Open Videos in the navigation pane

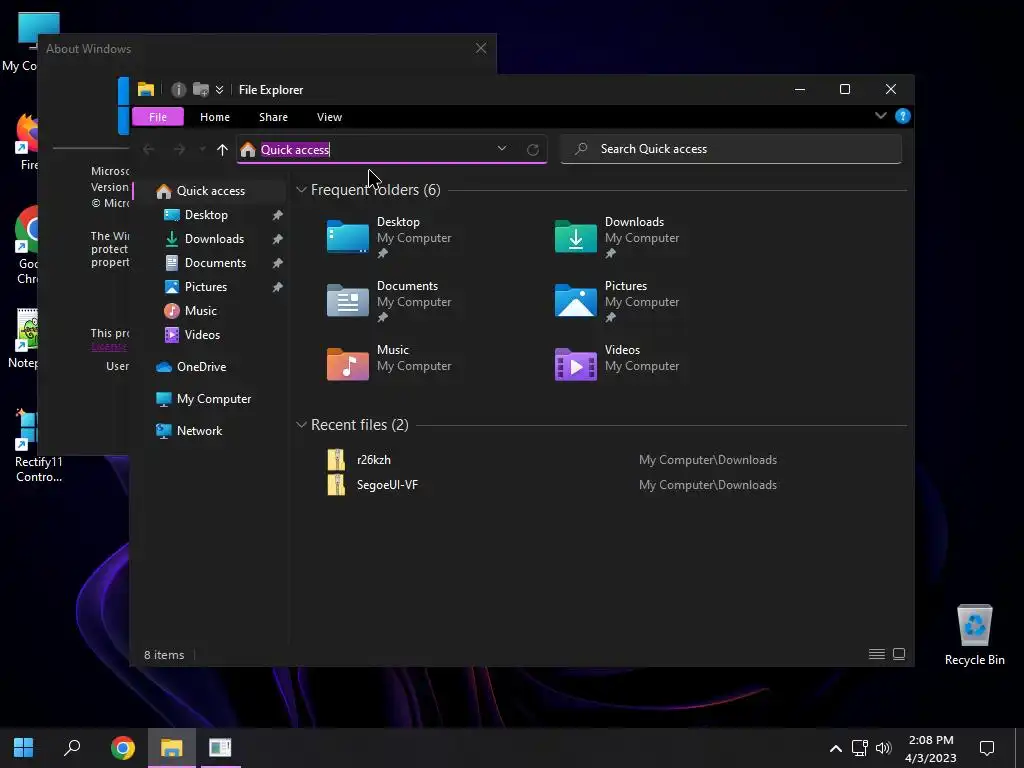point(202,334)
